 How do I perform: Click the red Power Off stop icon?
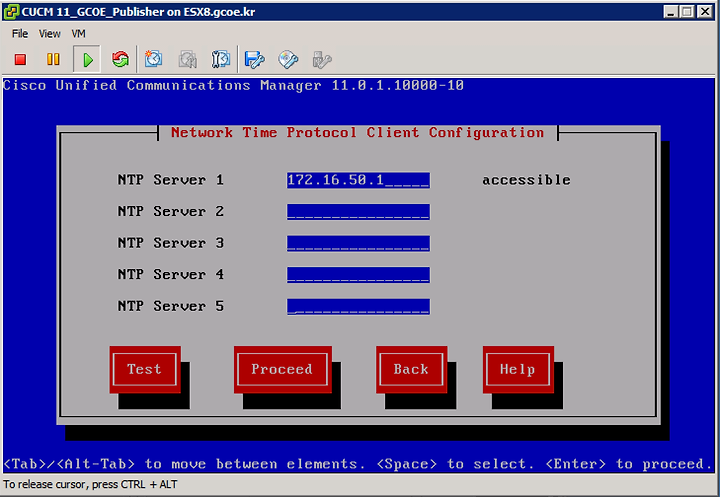(20, 59)
